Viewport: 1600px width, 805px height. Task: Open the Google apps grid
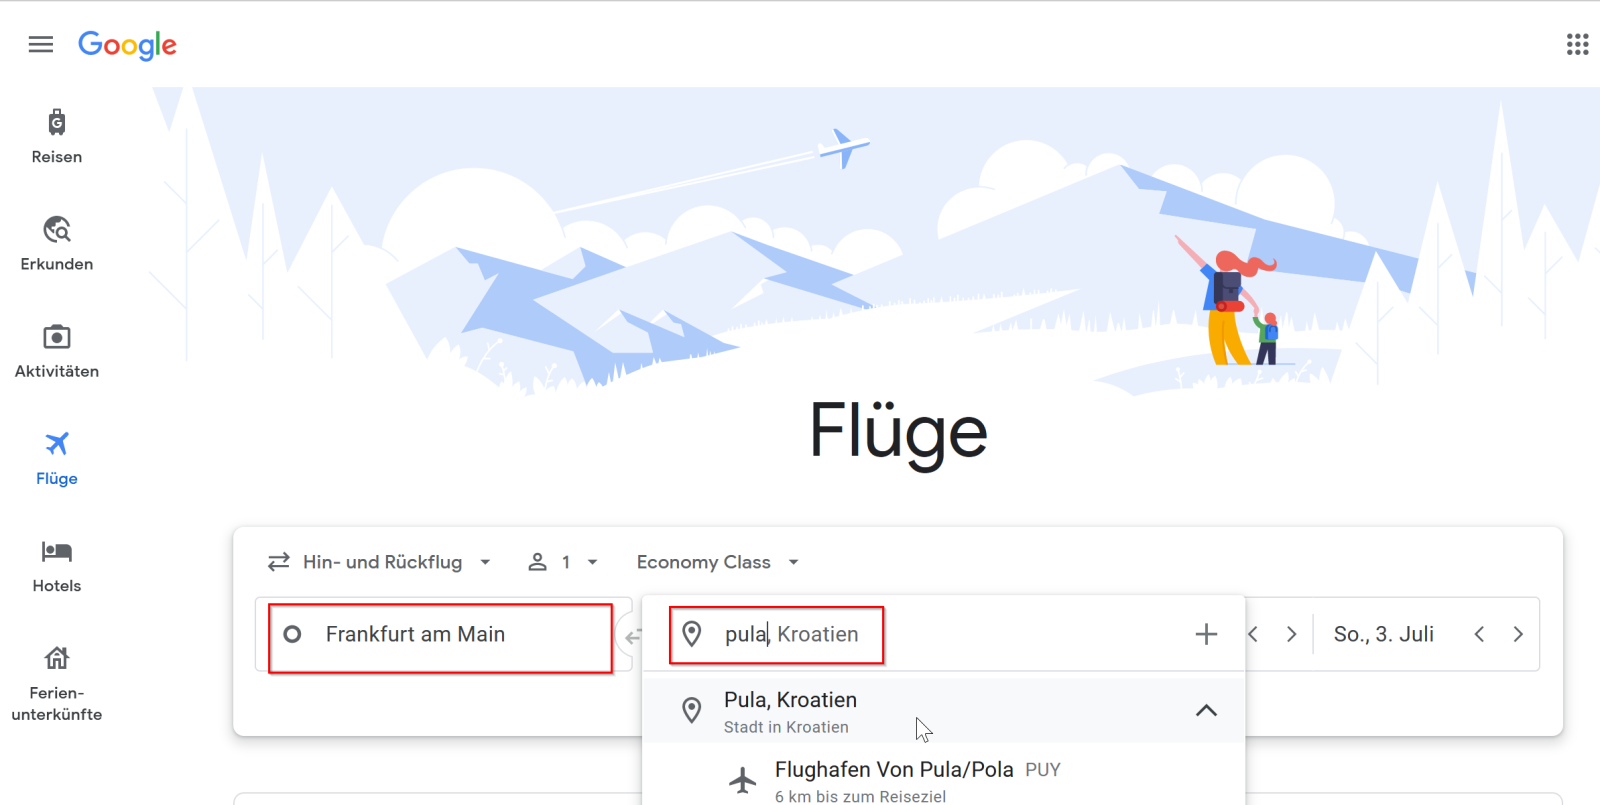pos(1577,44)
